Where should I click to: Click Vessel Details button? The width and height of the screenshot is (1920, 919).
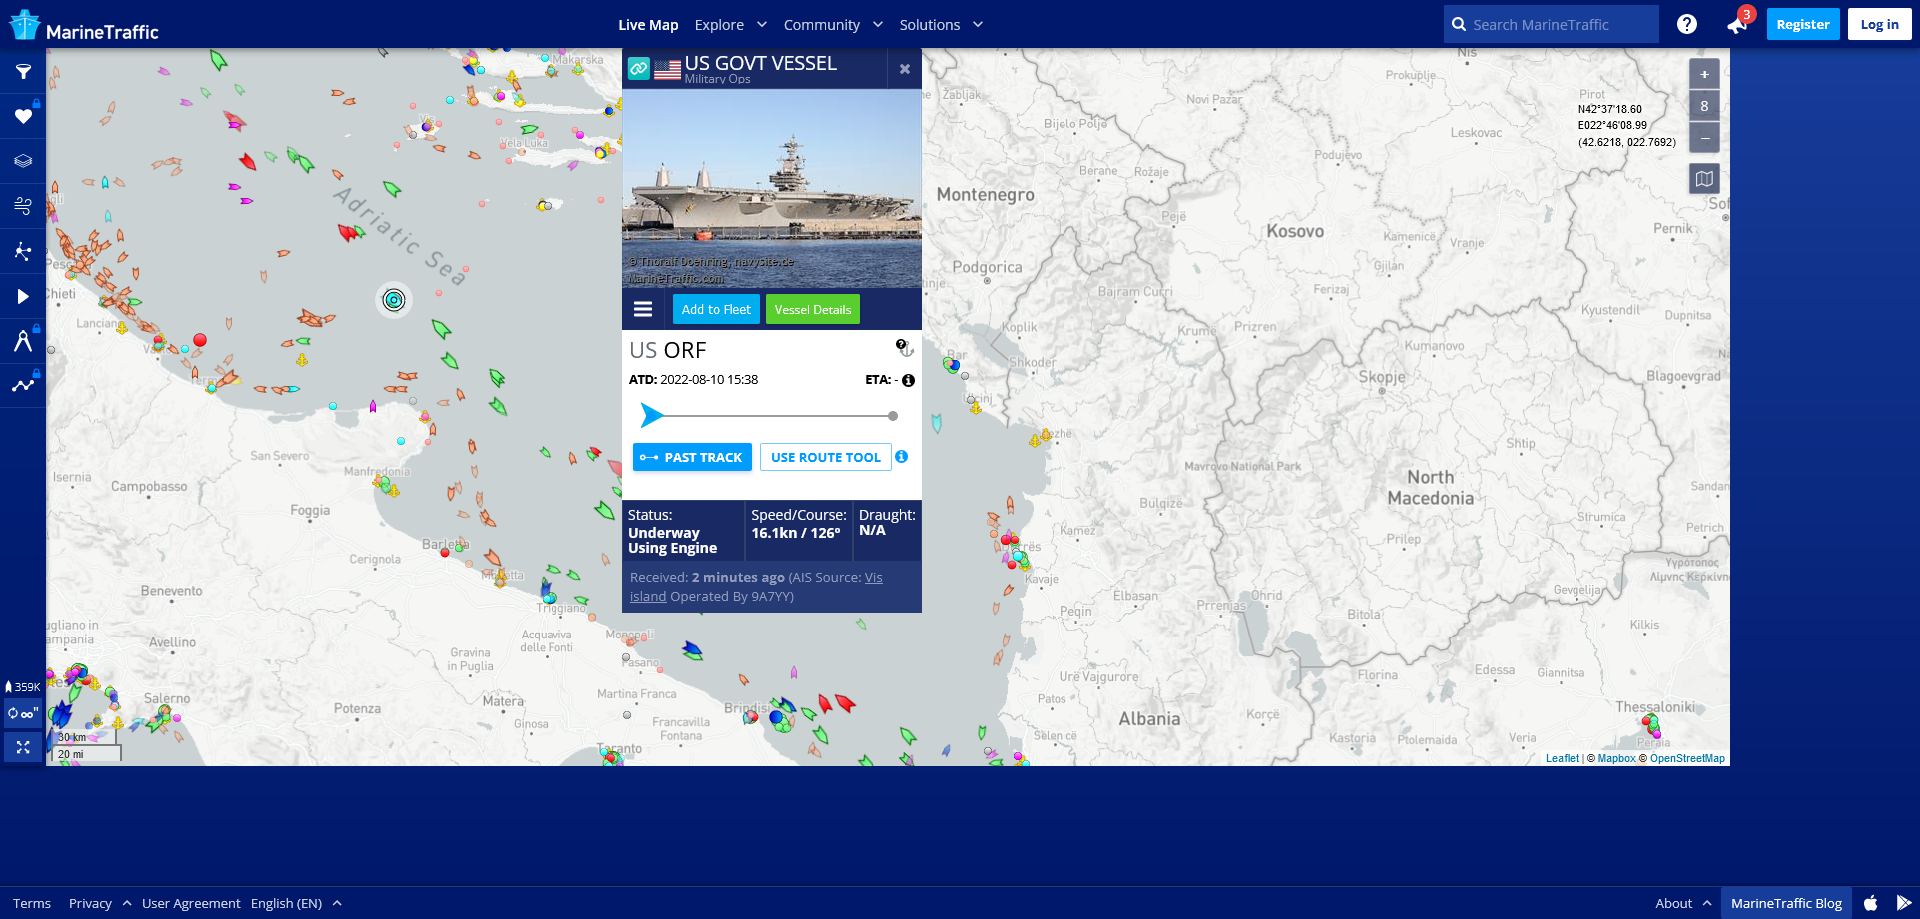click(x=813, y=309)
